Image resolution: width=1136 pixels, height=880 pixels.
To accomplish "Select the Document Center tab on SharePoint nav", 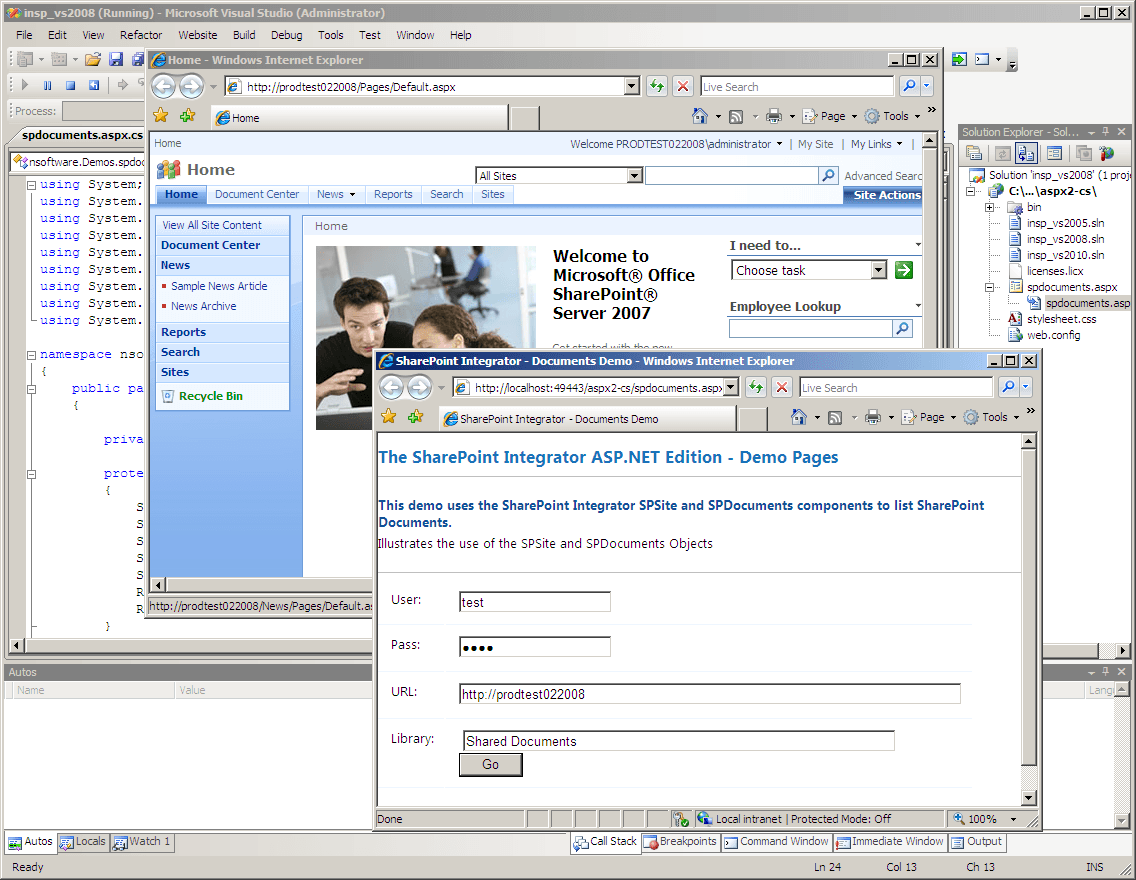I will [256, 194].
